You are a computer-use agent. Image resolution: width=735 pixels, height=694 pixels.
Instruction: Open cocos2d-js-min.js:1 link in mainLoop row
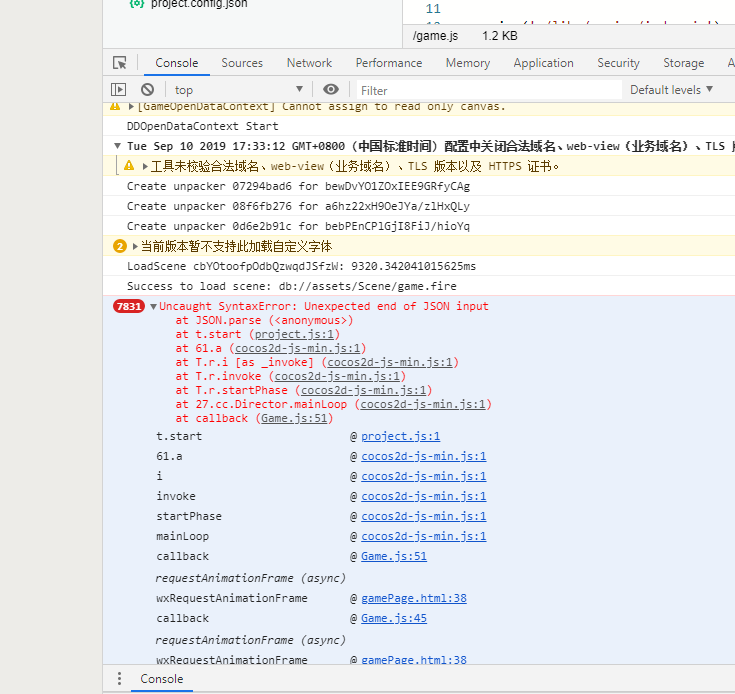[423, 537]
